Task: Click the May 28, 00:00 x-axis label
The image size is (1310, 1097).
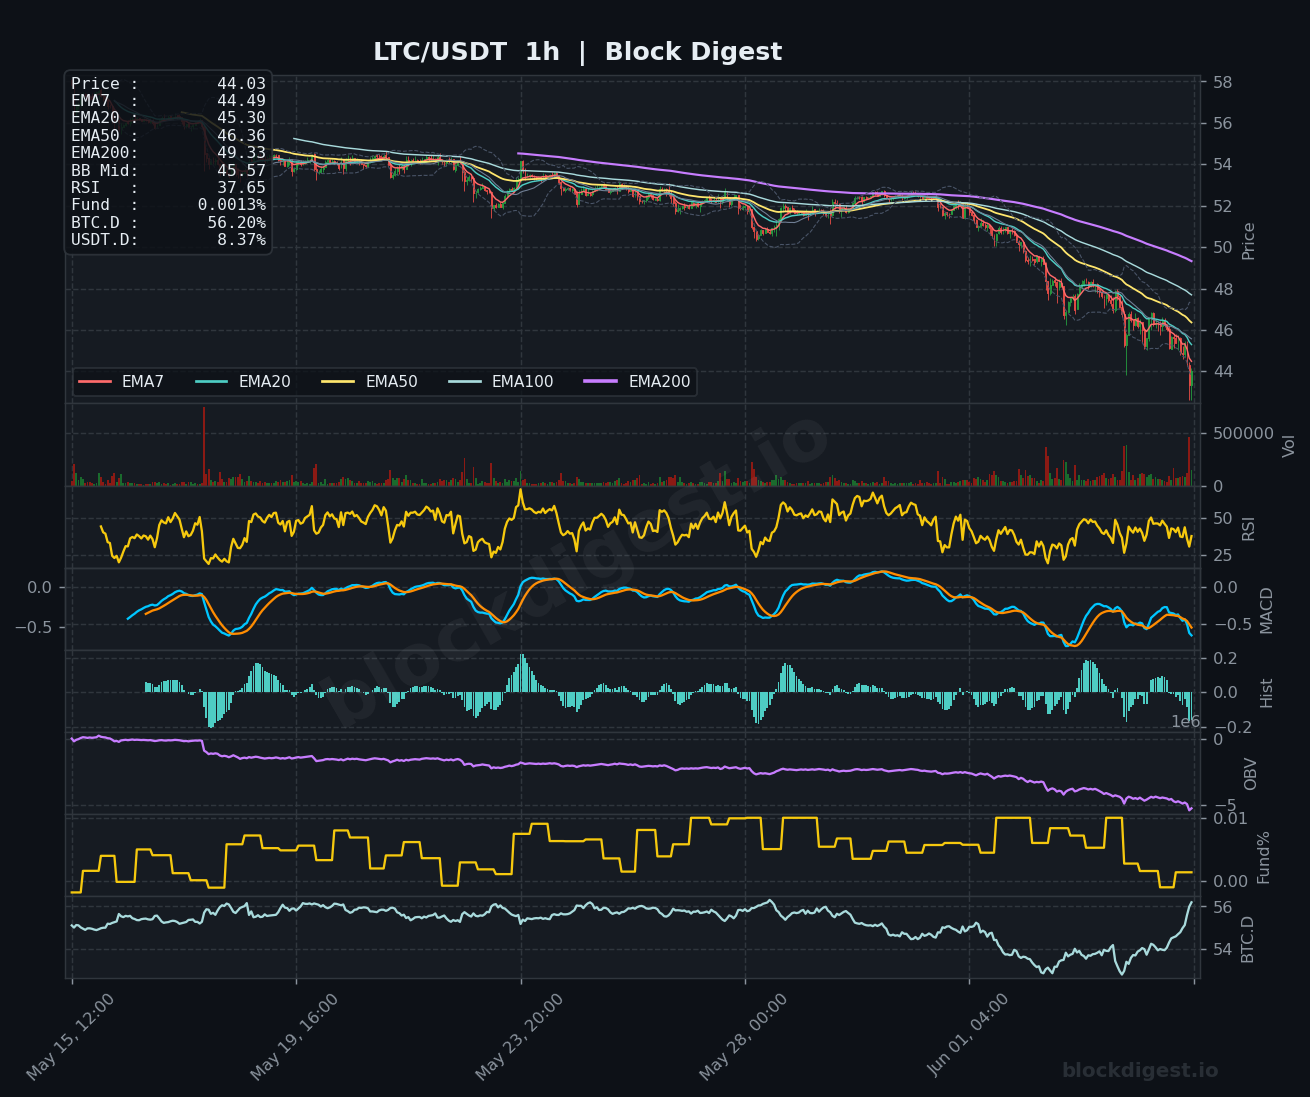Action: (743, 1036)
